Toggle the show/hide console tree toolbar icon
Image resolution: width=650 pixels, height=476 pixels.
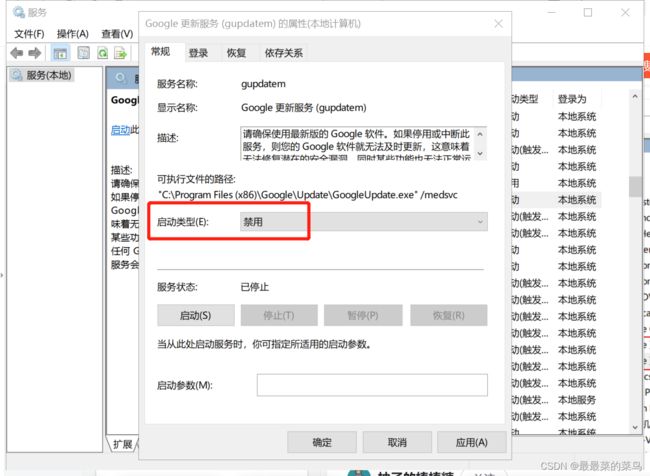(61, 53)
